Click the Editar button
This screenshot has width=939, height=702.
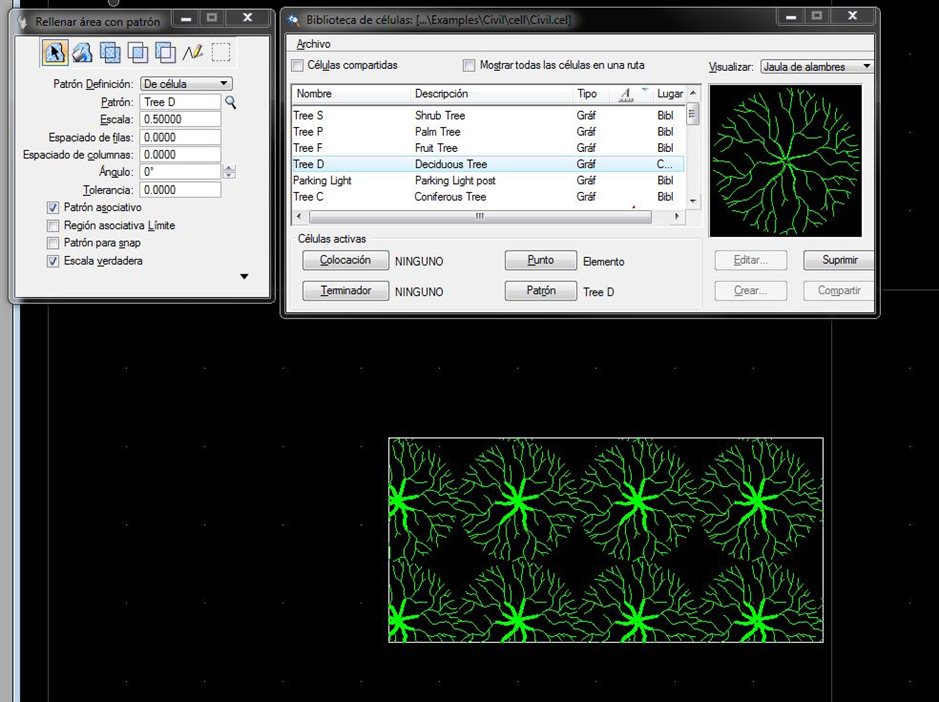click(x=750, y=260)
